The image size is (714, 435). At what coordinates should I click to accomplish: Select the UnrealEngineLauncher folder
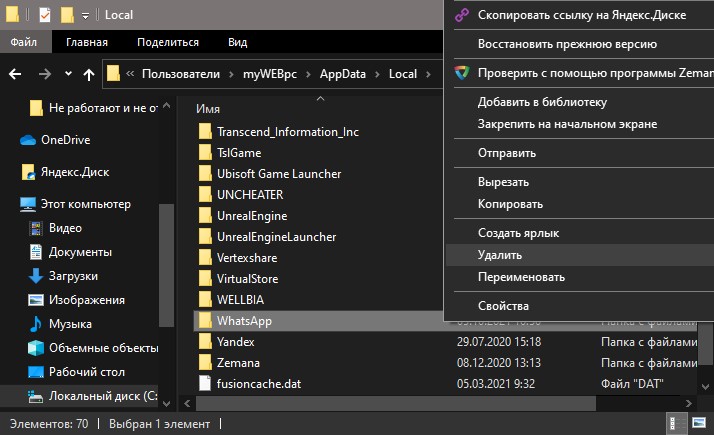[276, 237]
